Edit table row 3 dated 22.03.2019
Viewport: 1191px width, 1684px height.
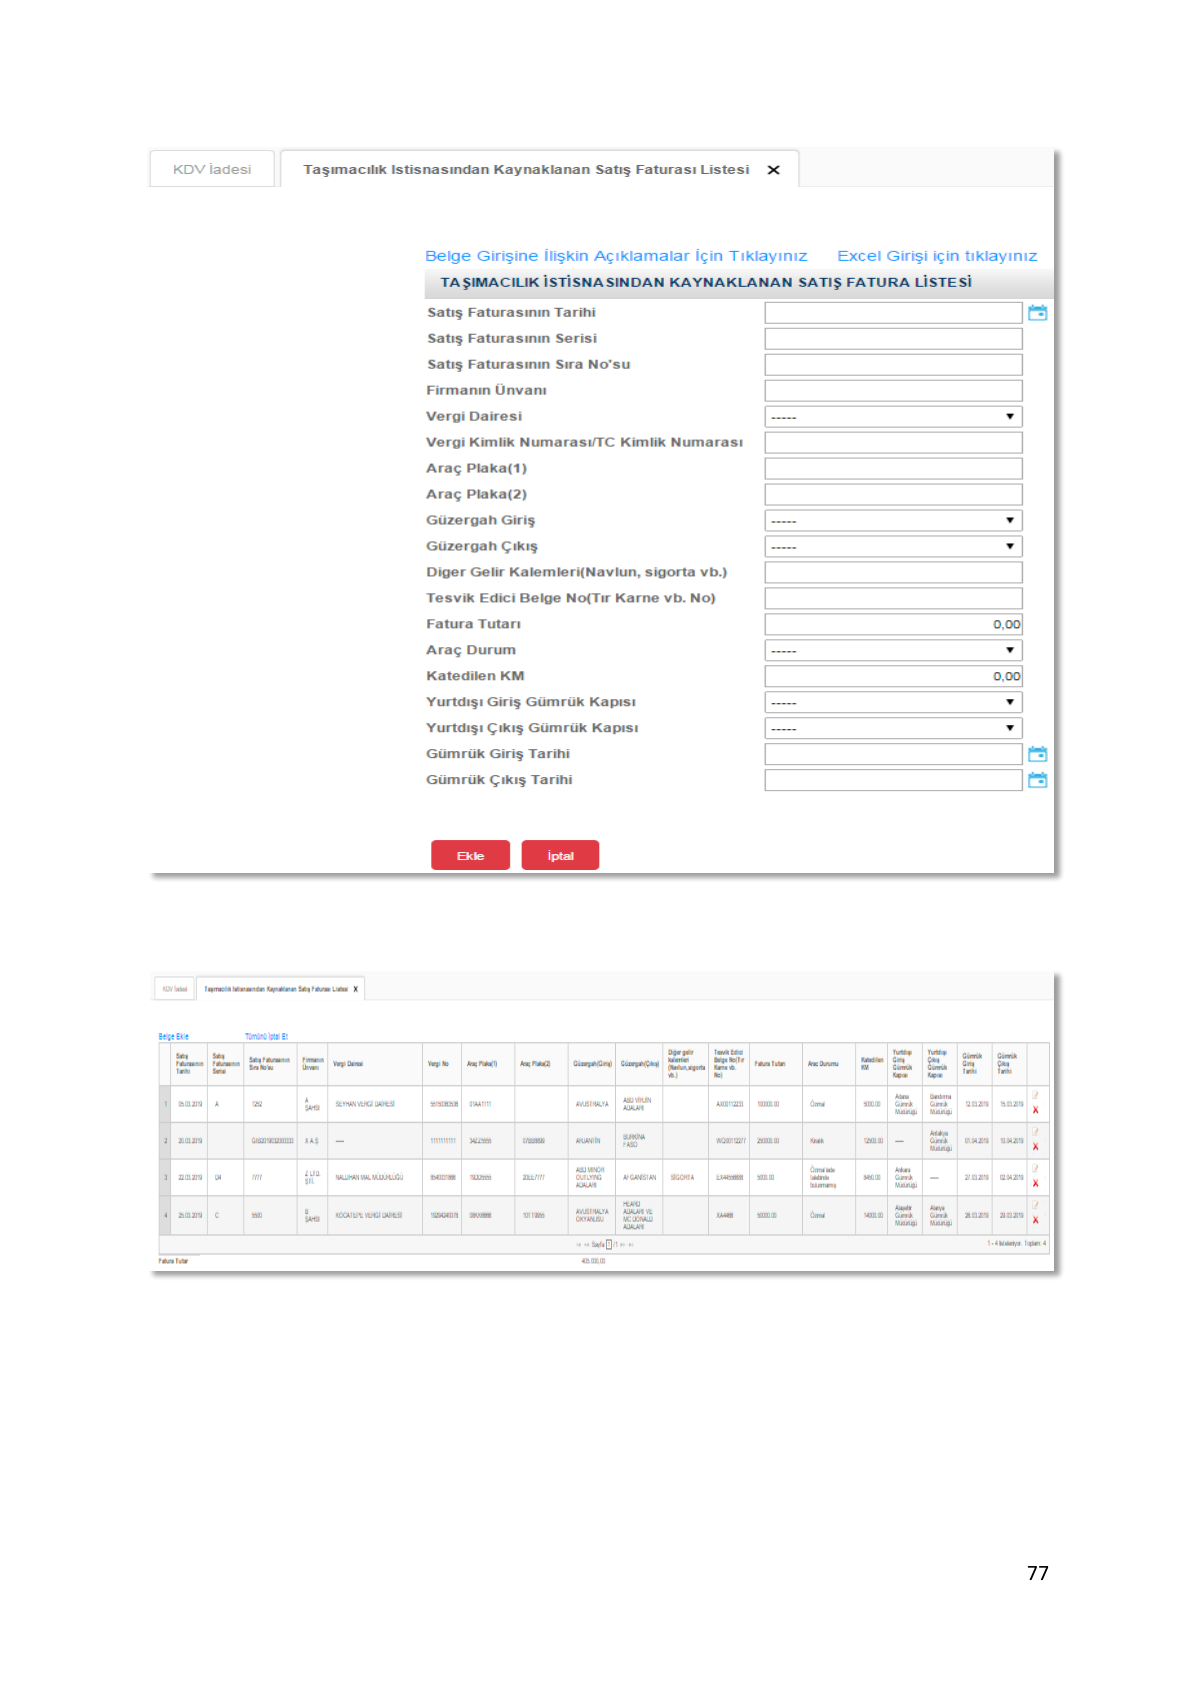[1035, 1168]
